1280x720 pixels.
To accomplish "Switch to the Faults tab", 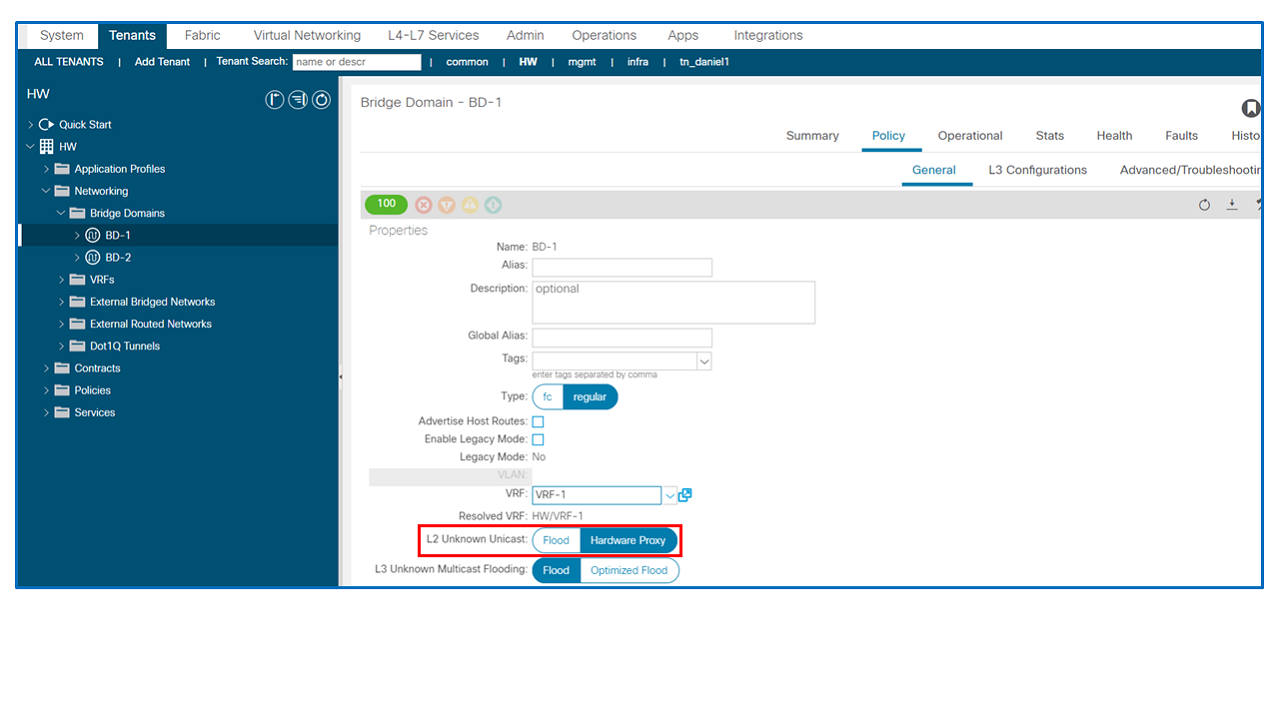I will click(1181, 136).
